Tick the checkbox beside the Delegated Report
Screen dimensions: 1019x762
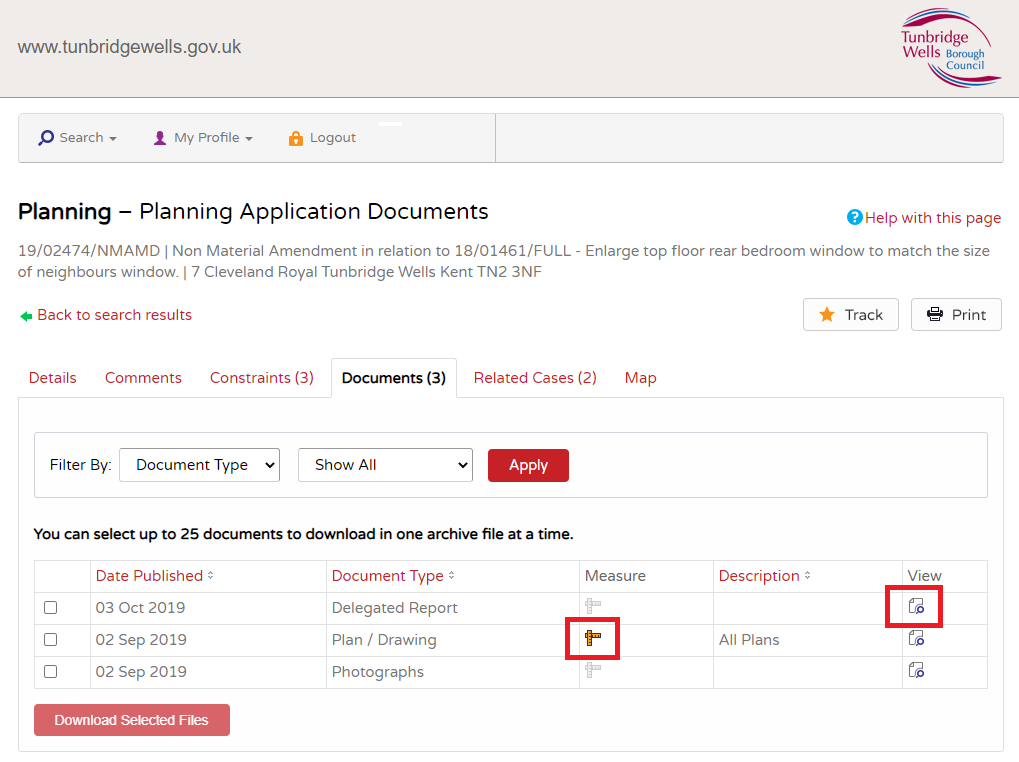[x=50, y=607]
